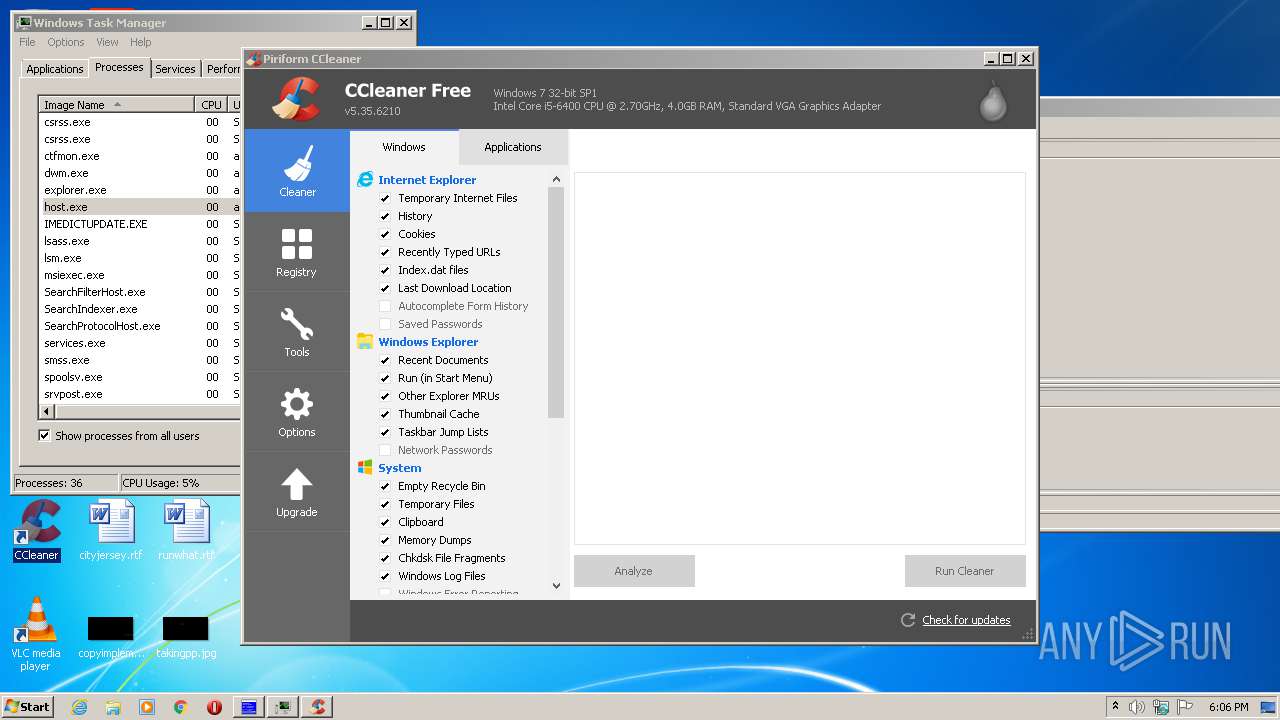Click the volume speaker tray icon
1280x720 pixels.
pyautogui.click(x=1137, y=707)
